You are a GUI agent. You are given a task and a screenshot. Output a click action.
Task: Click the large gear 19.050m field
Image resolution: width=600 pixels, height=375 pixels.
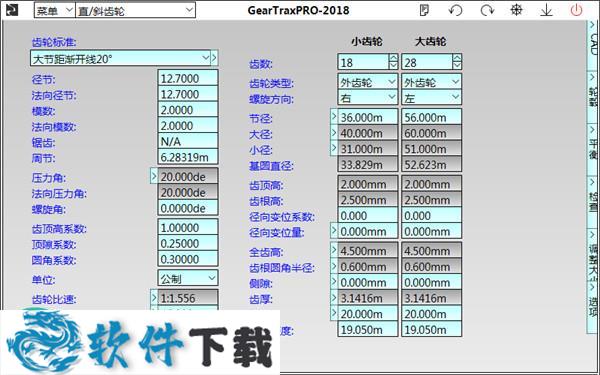pyautogui.click(x=432, y=329)
